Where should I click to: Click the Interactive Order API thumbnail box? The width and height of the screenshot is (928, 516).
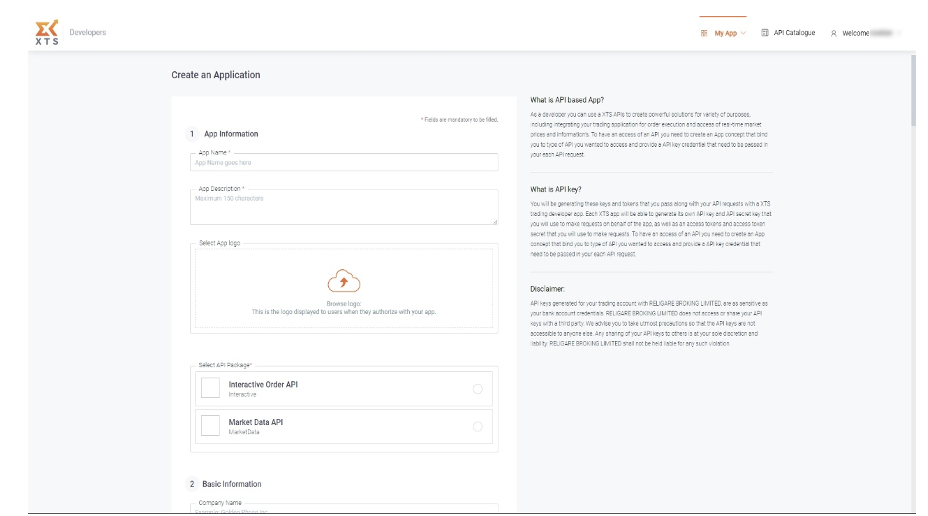click(x=210, y=388)
